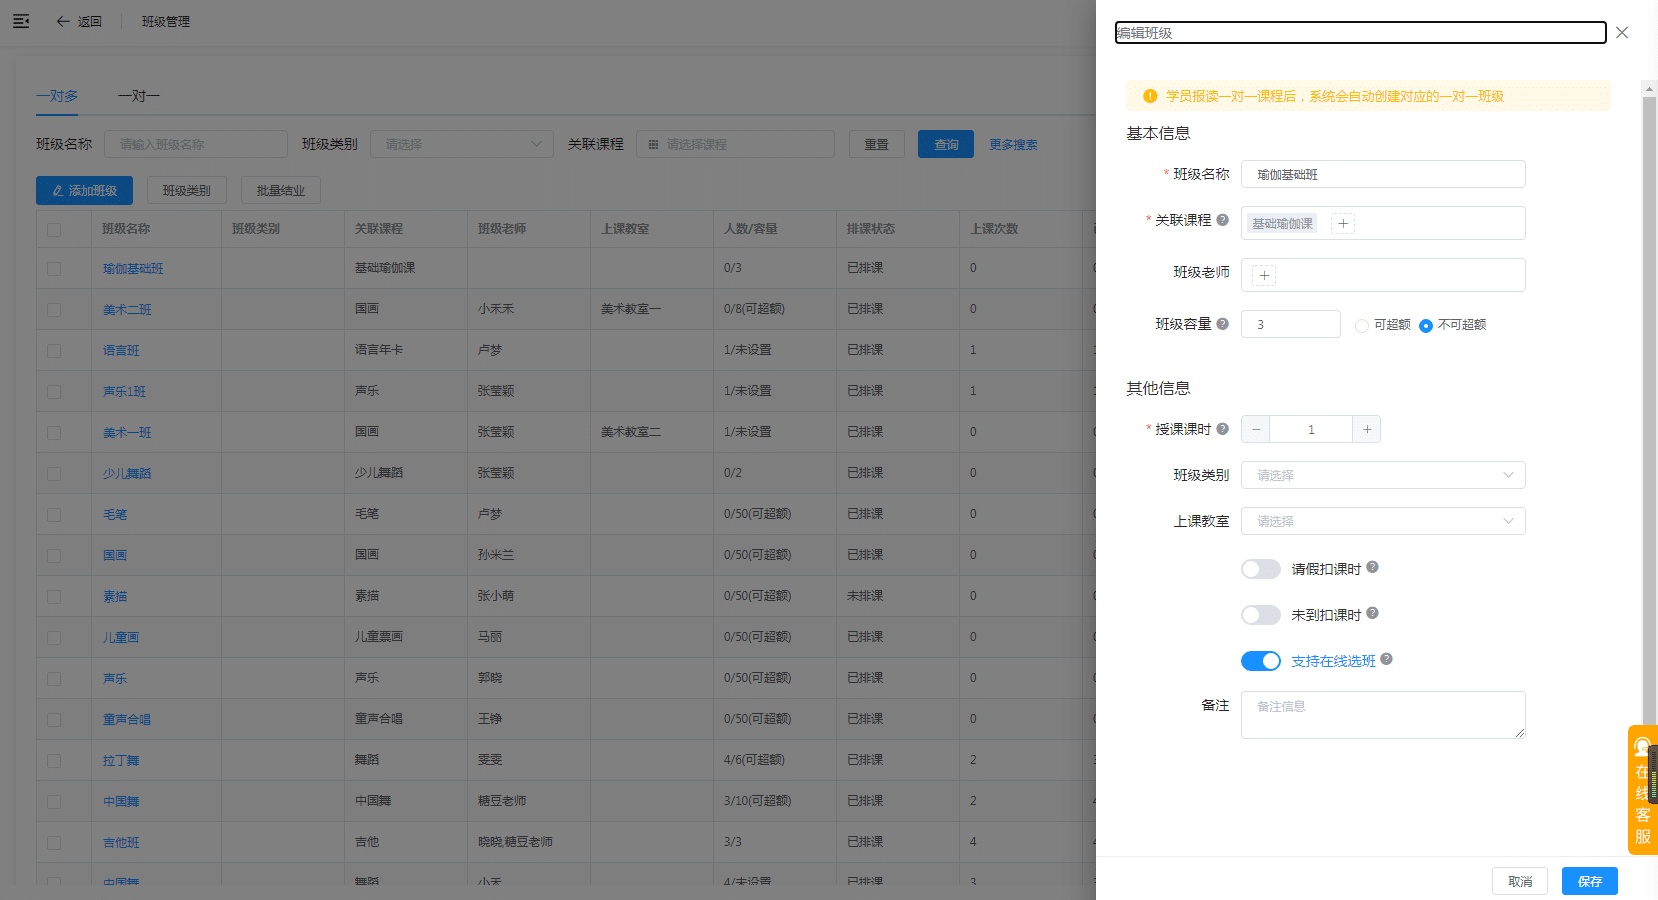
Task: Toggle the 请假扣课时 switch
Action: [1260, 569]
